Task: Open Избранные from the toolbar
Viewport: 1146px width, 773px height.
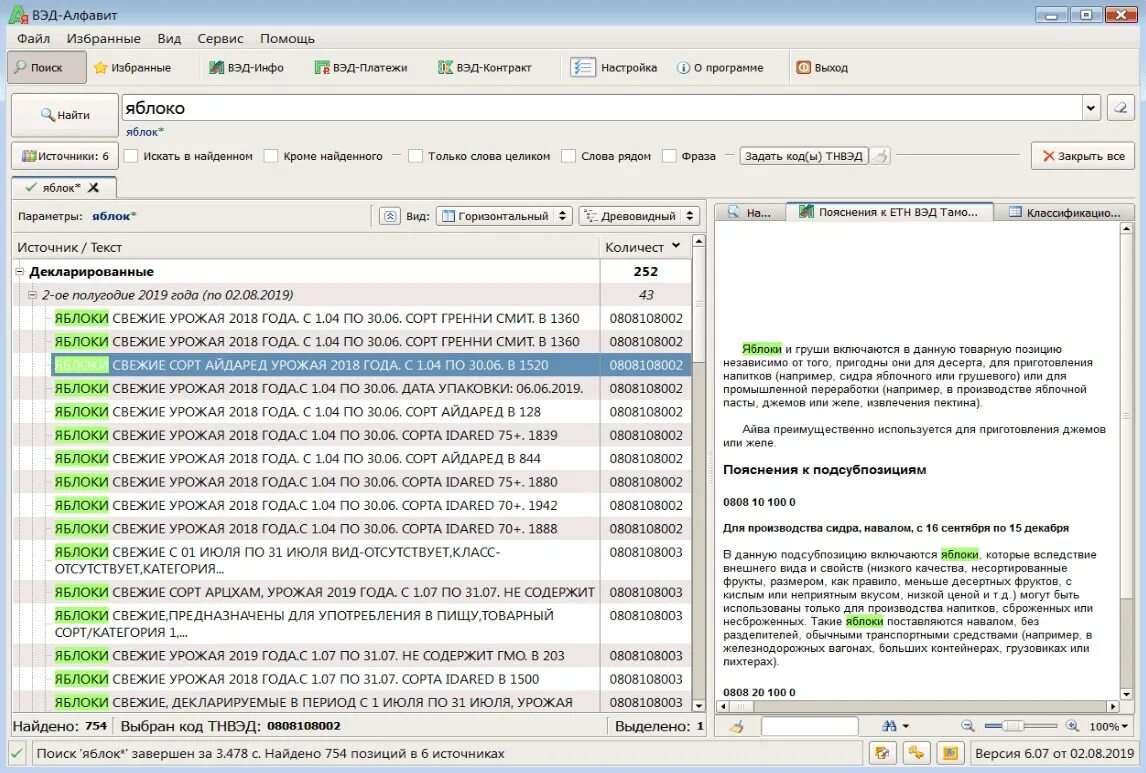Action: point(132,67)
